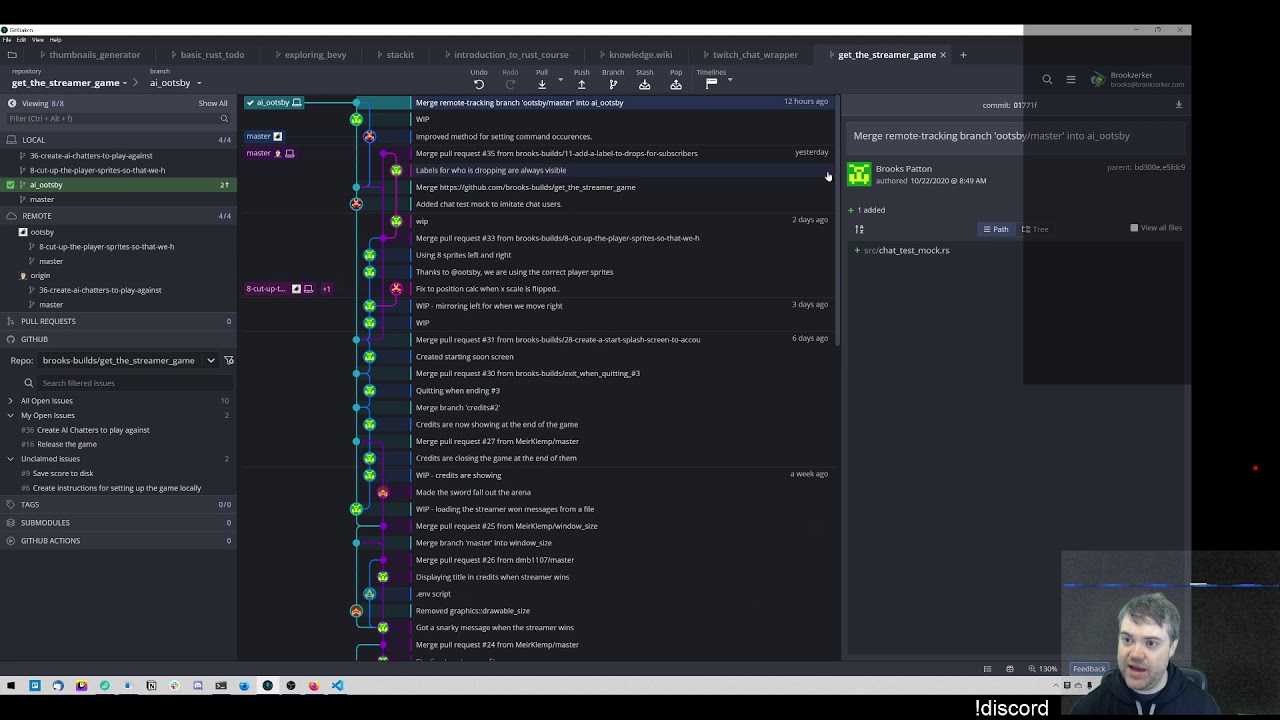Open issue #36 Create AI Chatters to play against

[93, 430]
